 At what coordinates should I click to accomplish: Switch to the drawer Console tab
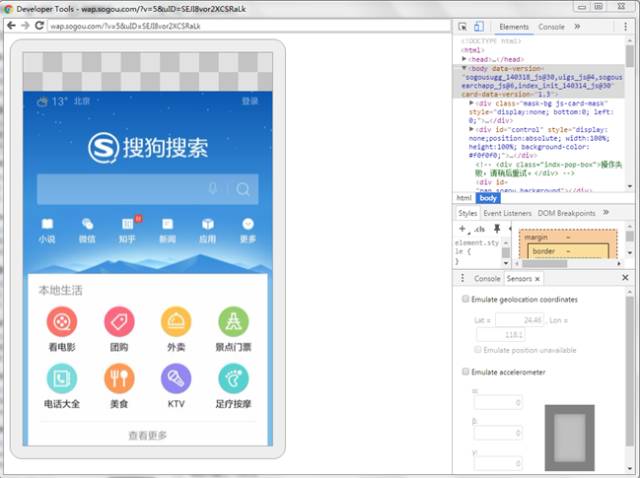487,278
